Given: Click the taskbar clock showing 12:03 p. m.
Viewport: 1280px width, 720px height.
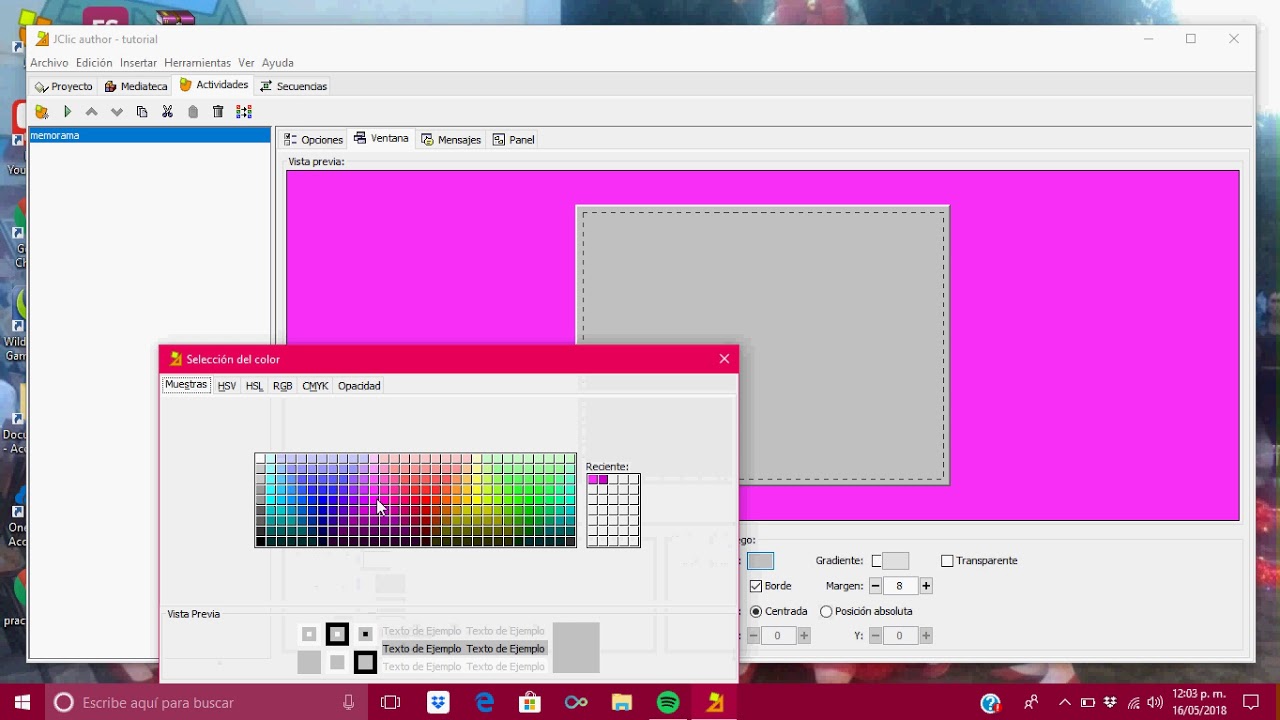Looking at the screenshot, I should click(x=1198, y=702).
